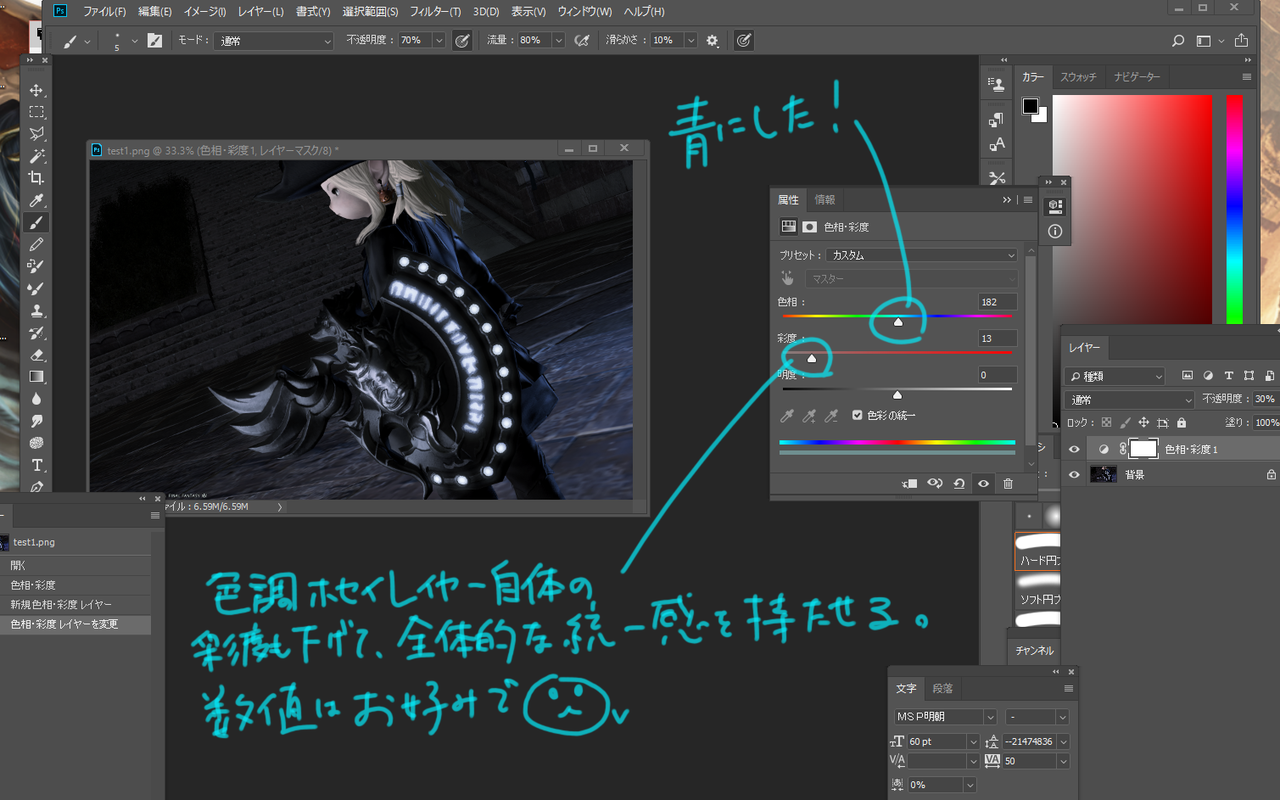Open the ファイル(F) menu
Viewport: 1280px width, 800px height.
click(x=104, y=12)
